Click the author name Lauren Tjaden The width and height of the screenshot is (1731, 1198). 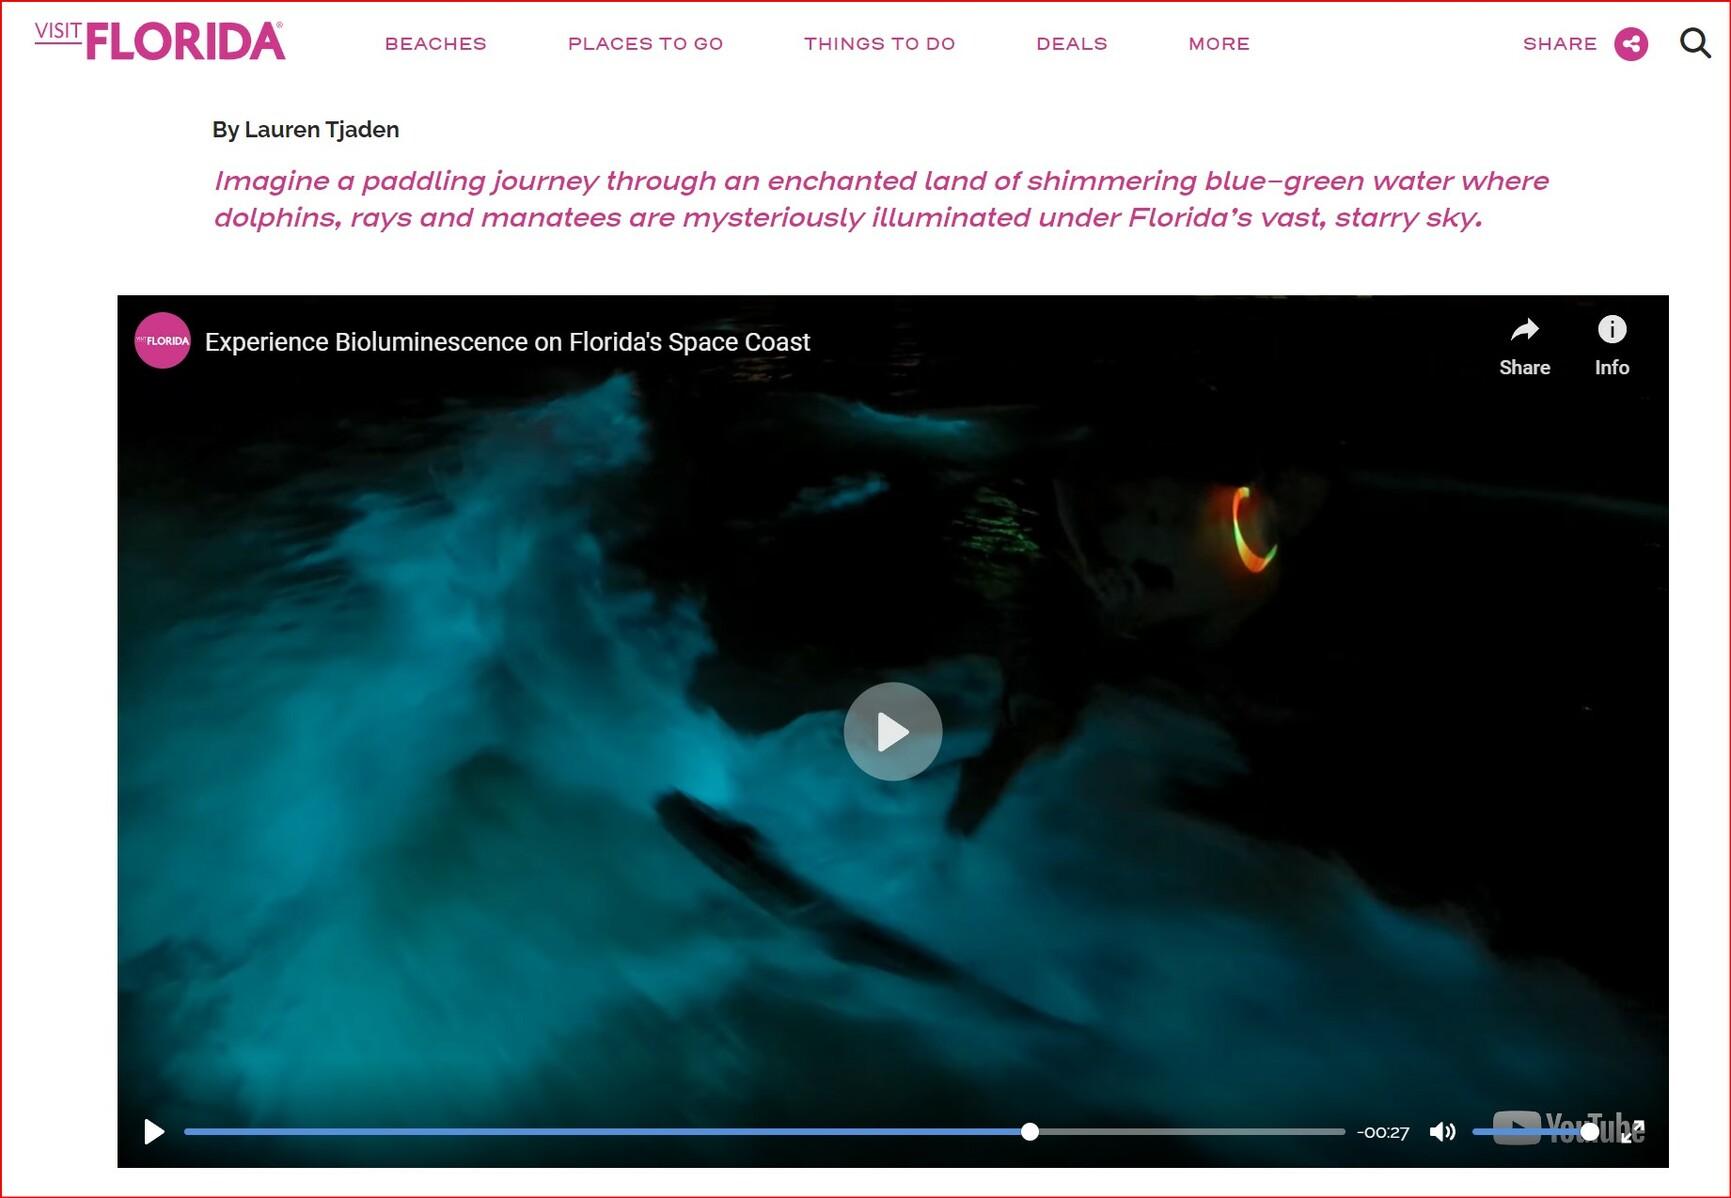321,130
